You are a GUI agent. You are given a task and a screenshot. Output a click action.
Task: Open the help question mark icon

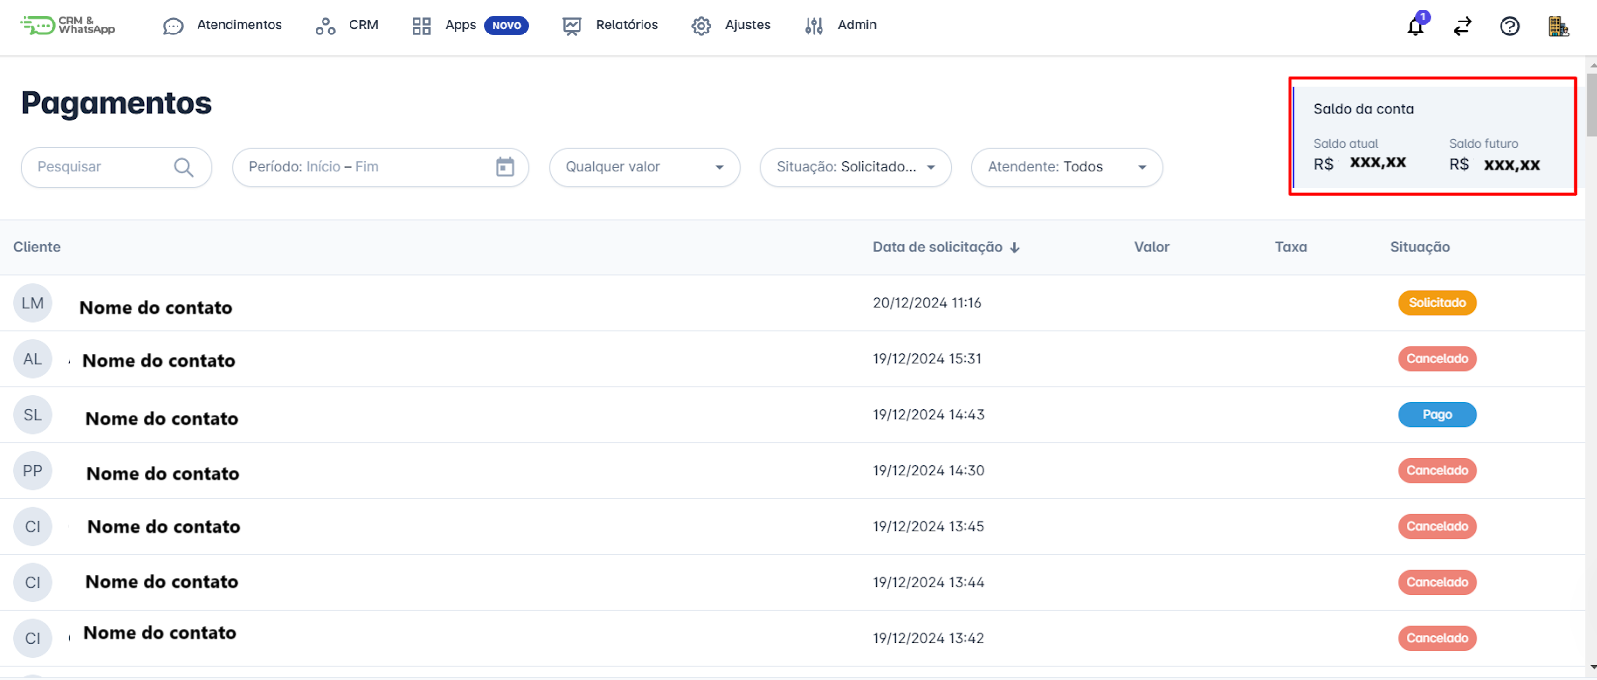pyautogui.click(x=1509, y=26)
